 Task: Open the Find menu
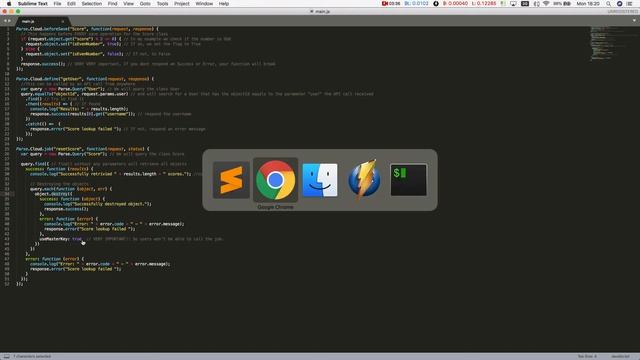point(112,4)
